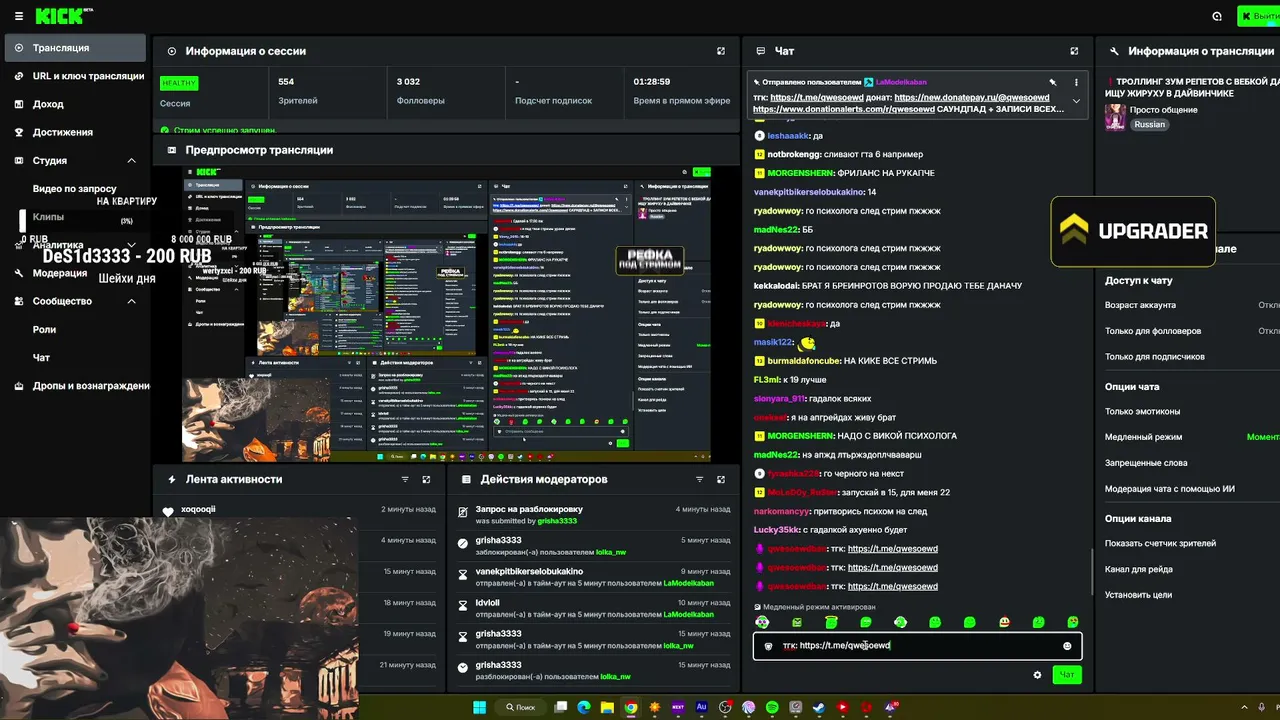The image size is (1280, 720).
Task: Maximize the Лента активности panel
Action: pyautogui.click(x=426, y=480)
